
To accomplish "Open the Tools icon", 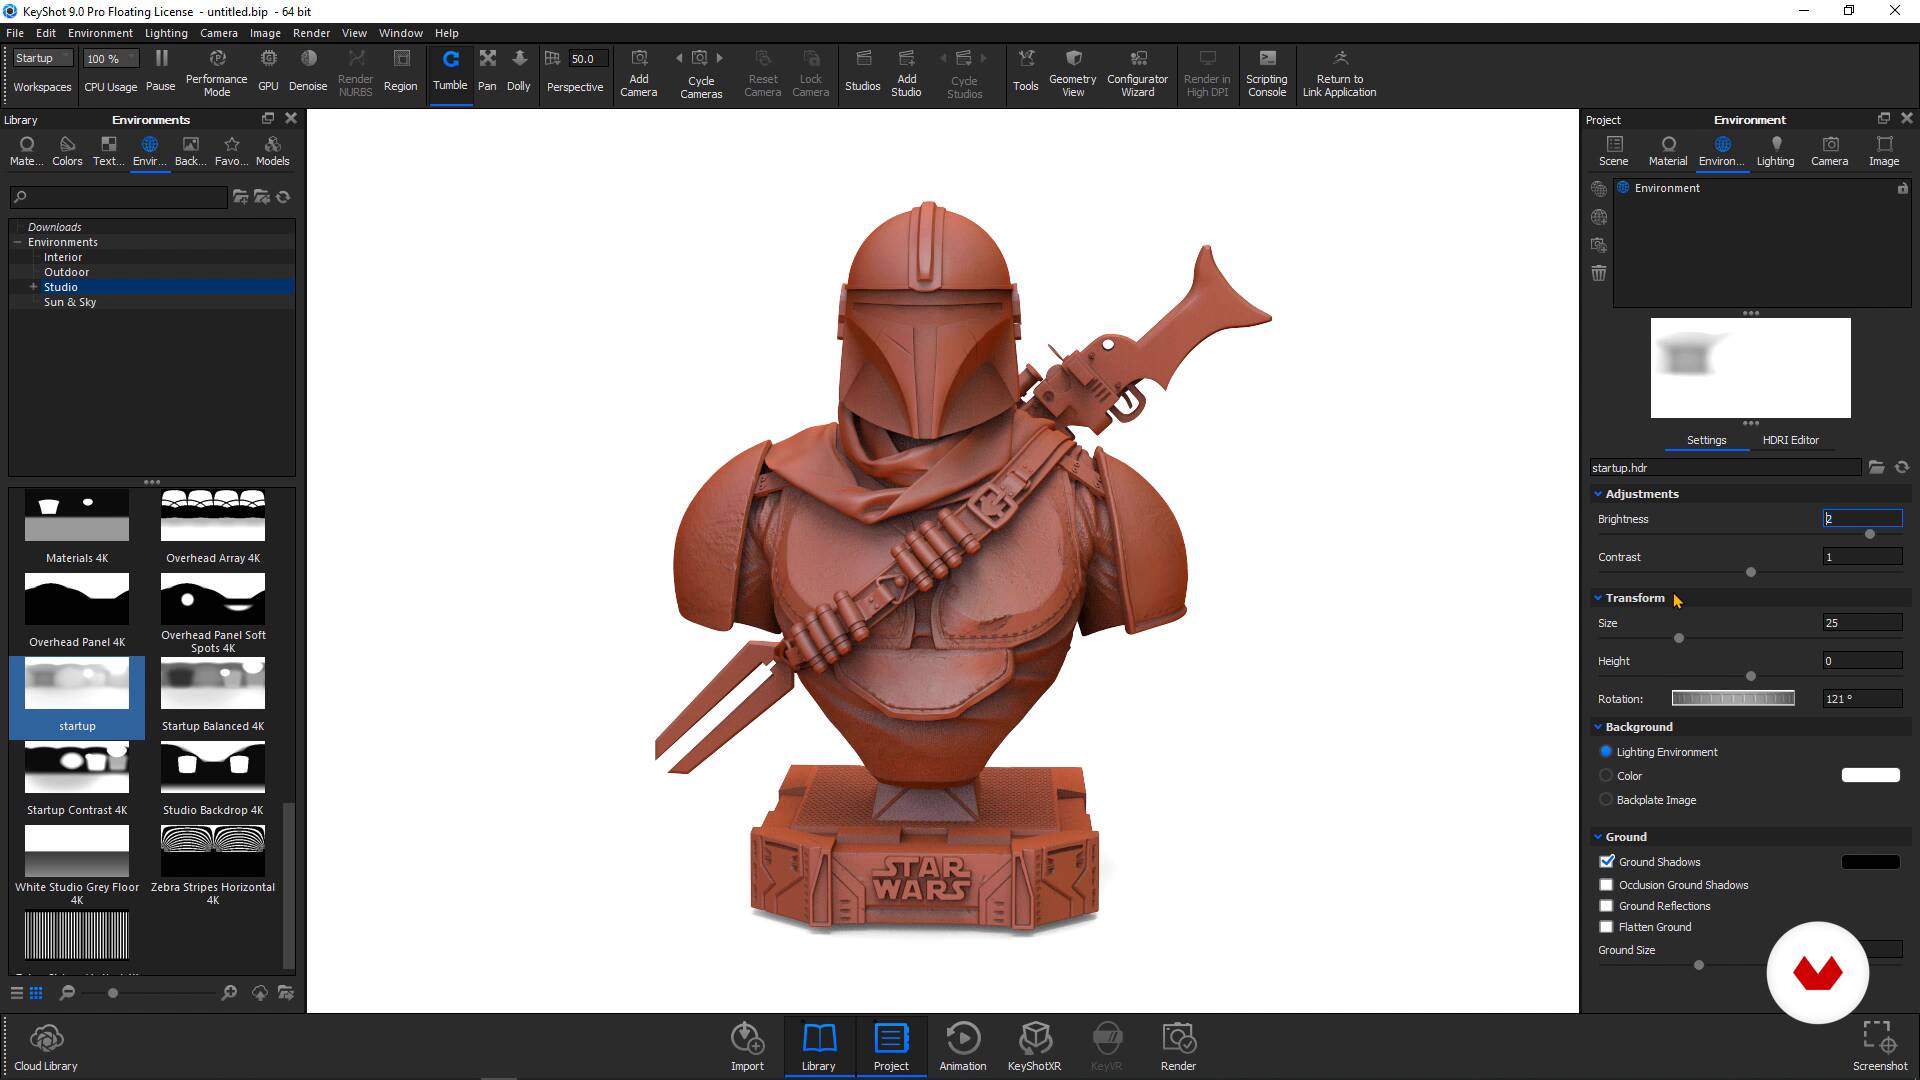I will click(x=1026, y=59).
